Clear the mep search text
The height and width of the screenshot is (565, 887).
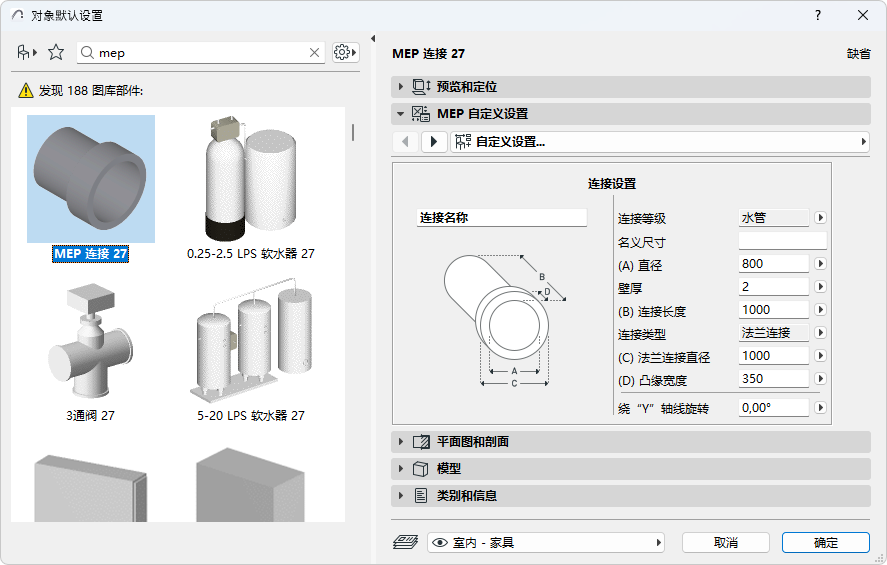[315, 53]
